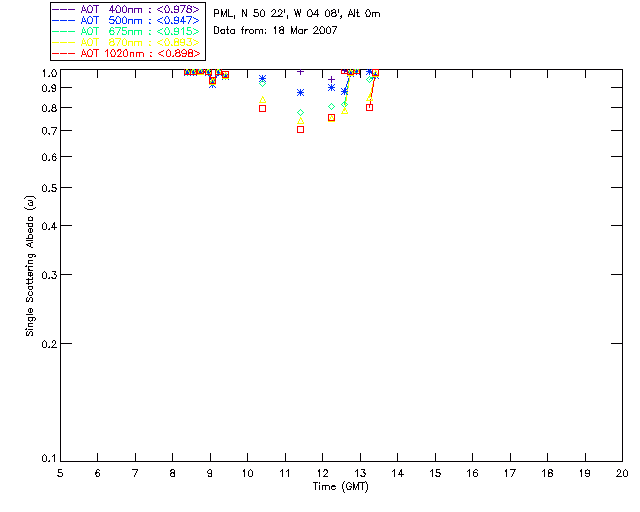Screen dimensions: 640x512
Task: Click the hour 11 label on time axis
Action: [x=285, y=473]
